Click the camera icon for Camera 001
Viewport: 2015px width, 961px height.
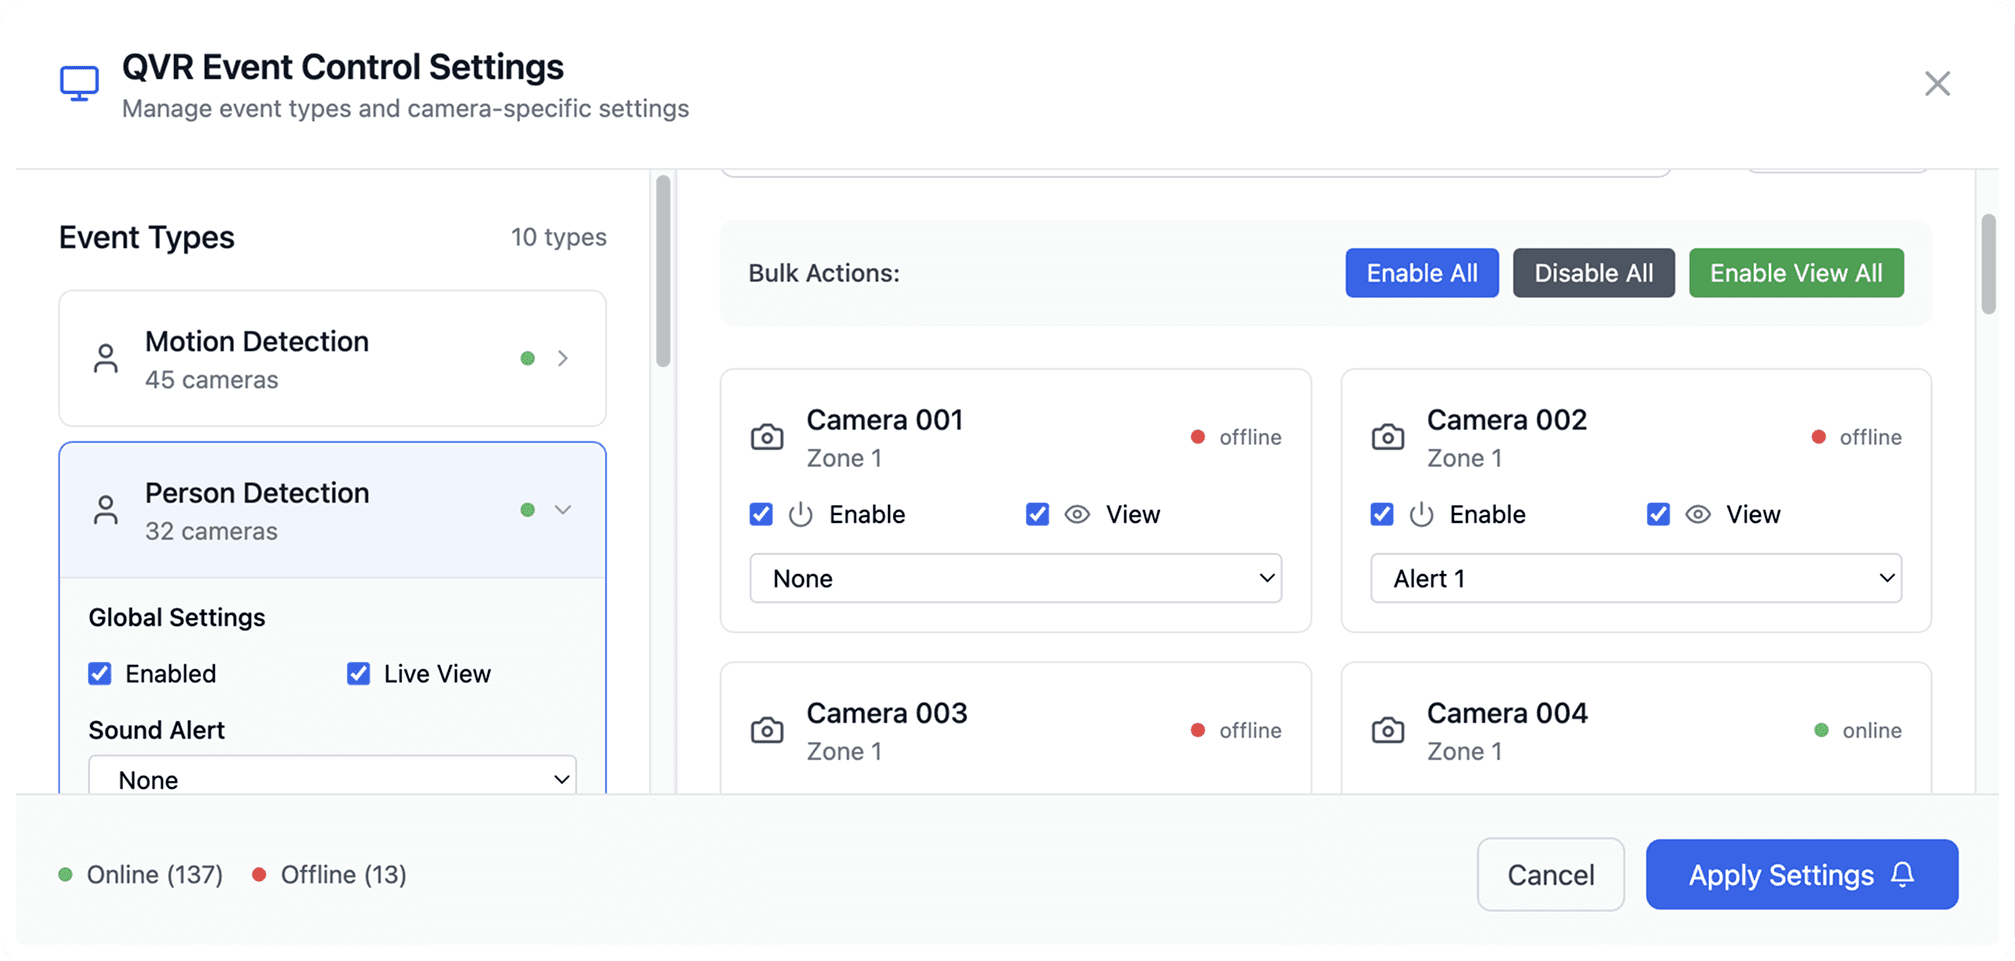767,437
